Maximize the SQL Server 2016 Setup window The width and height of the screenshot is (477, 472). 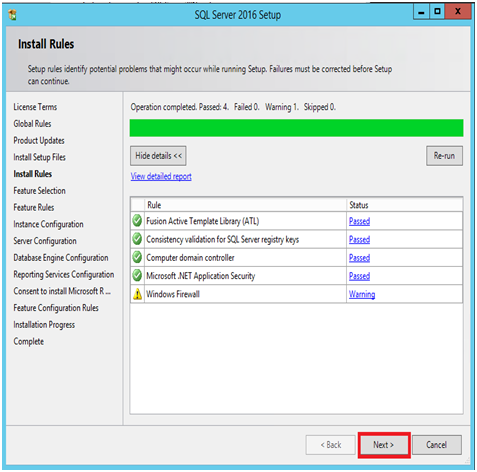[437, 12]
